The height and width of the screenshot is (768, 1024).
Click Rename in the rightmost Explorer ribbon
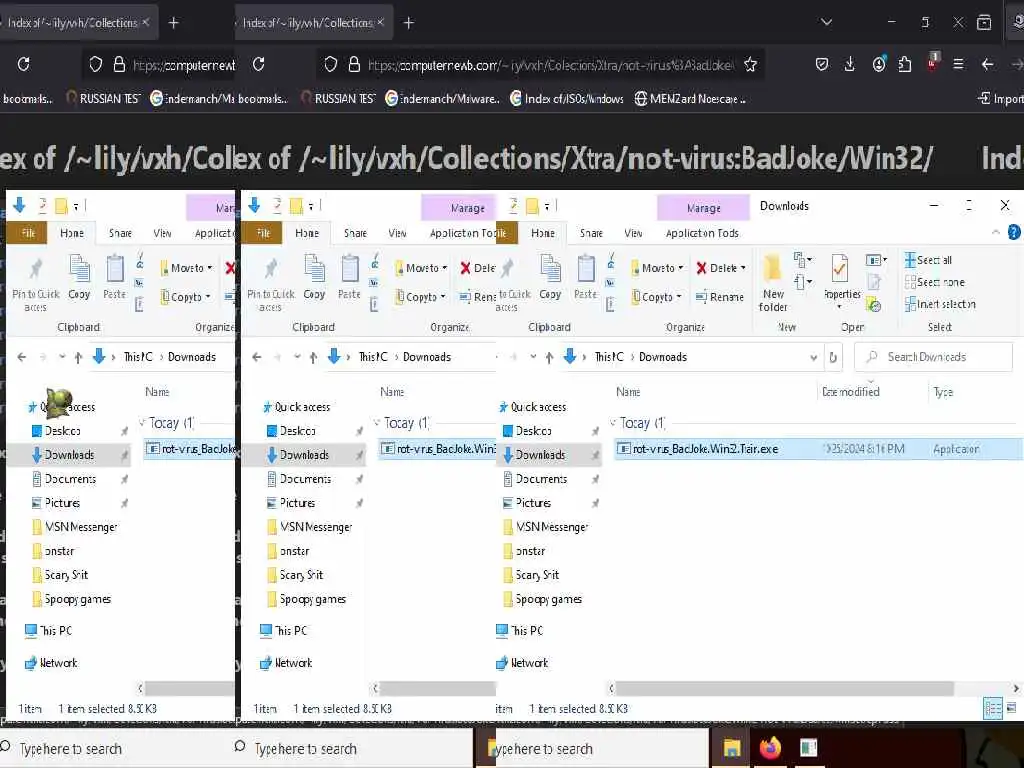[x=720, y=296]
